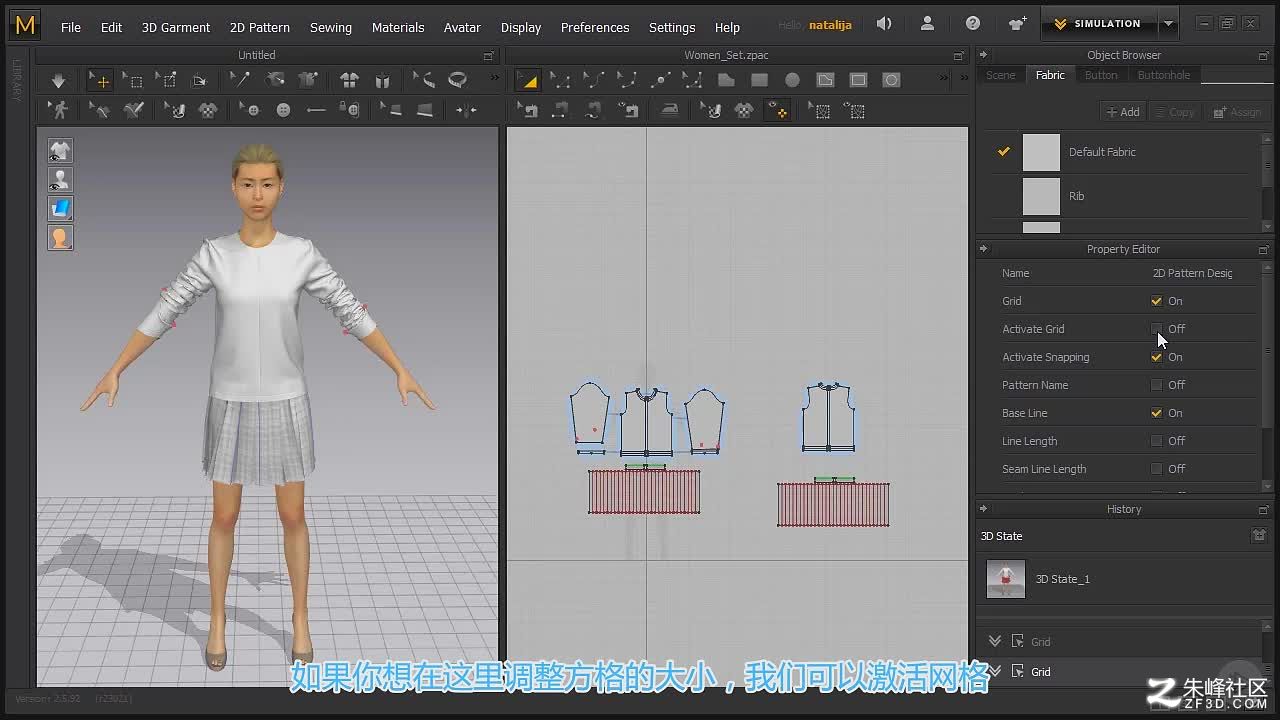Image resolution: width=1280 pixels, height=720 pixels.
Task: Select the Edit Sewing machine tool
Action: click(x=529, y=110)
